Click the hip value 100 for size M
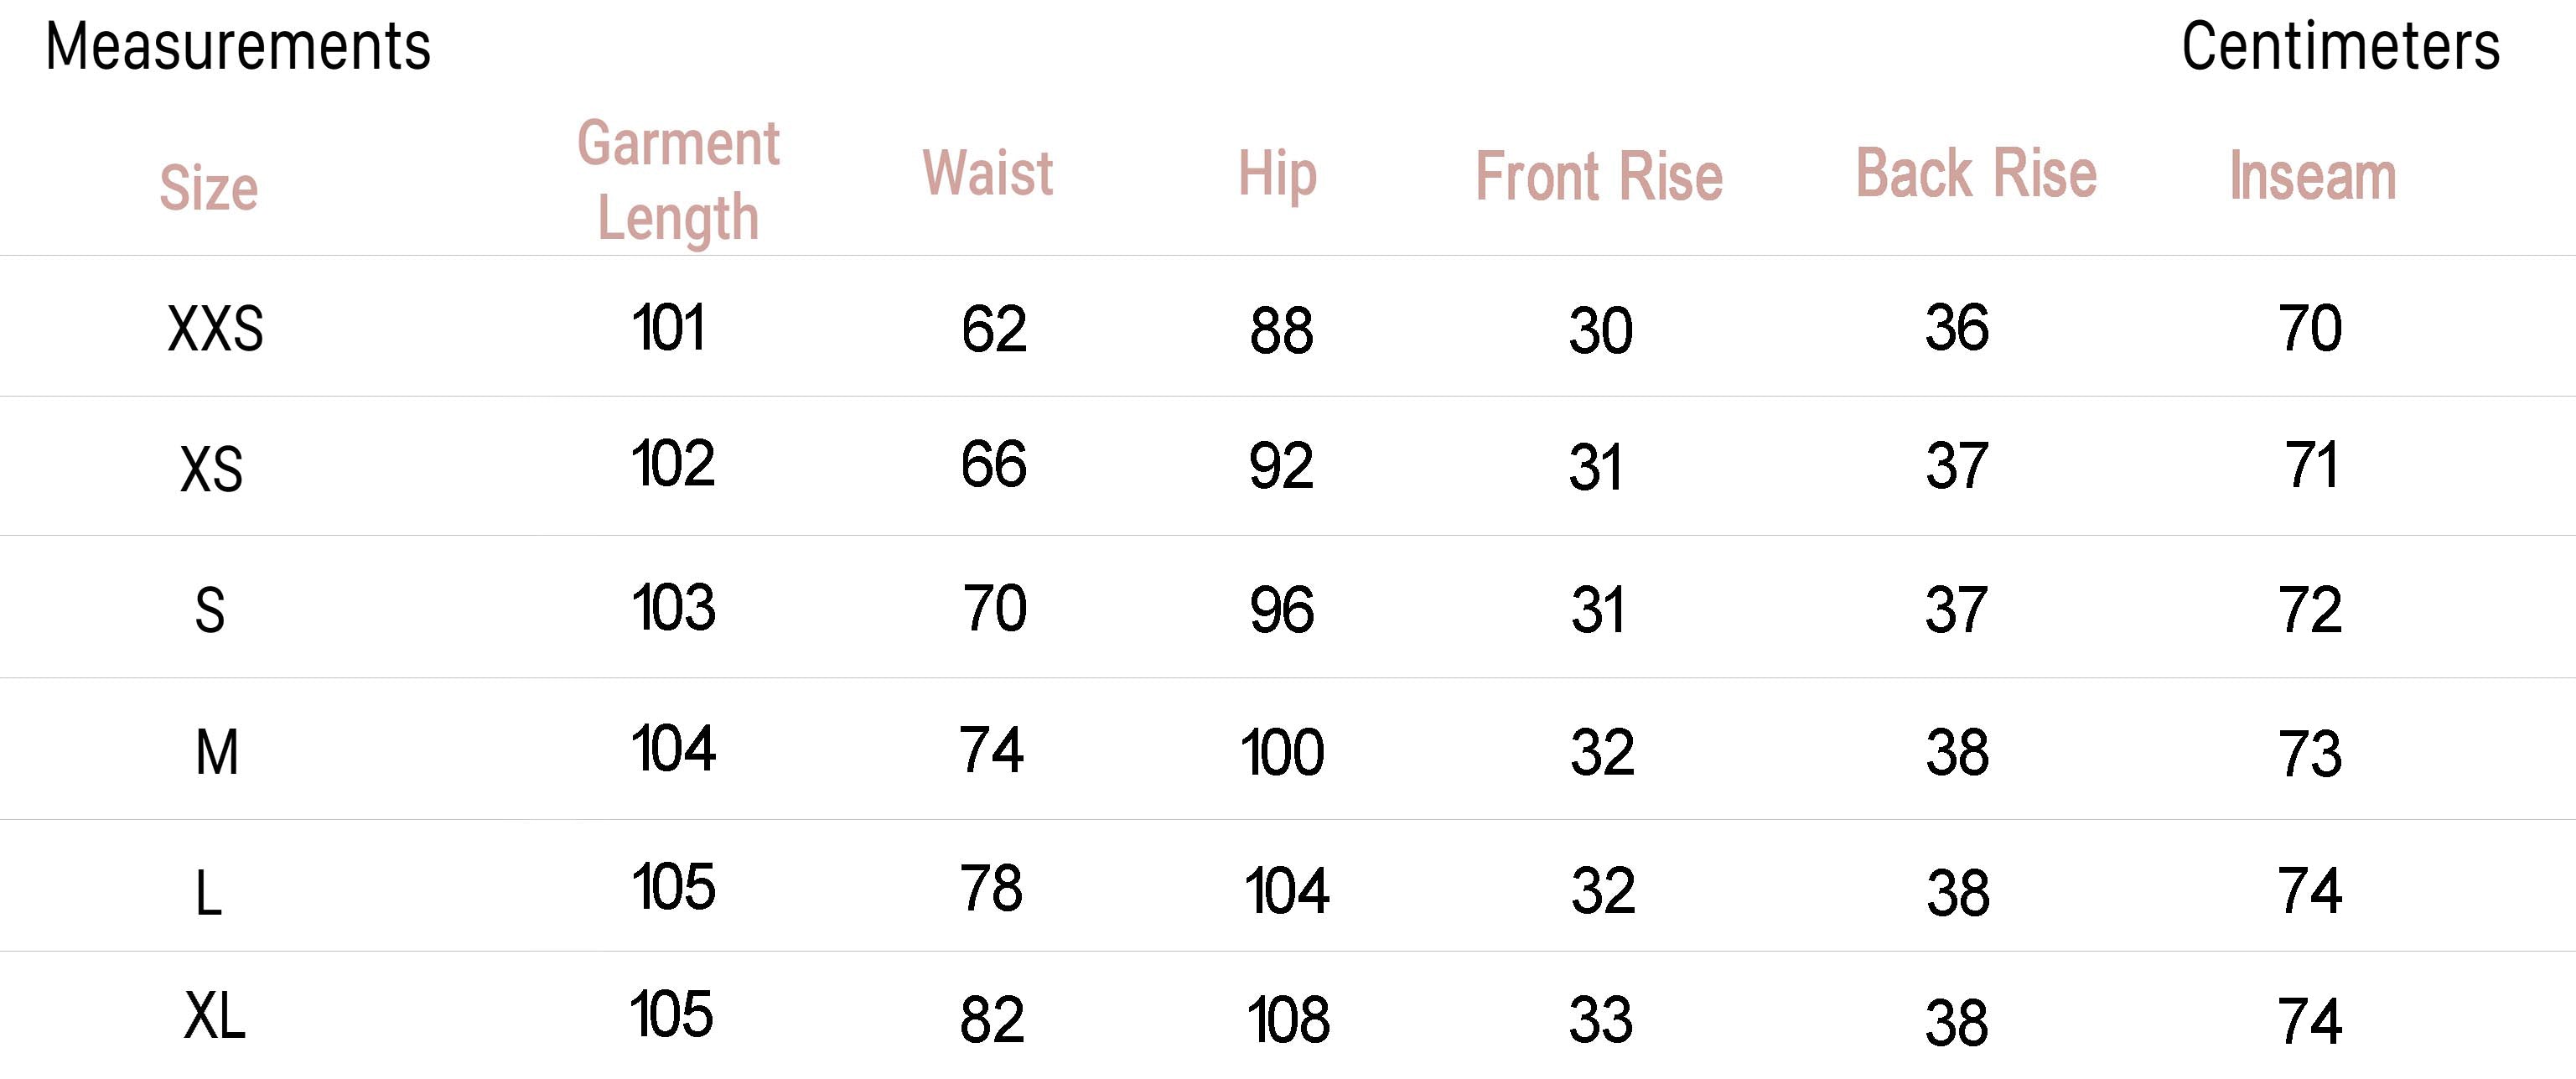The image size is (2576, 1079). click(1282, 752)
